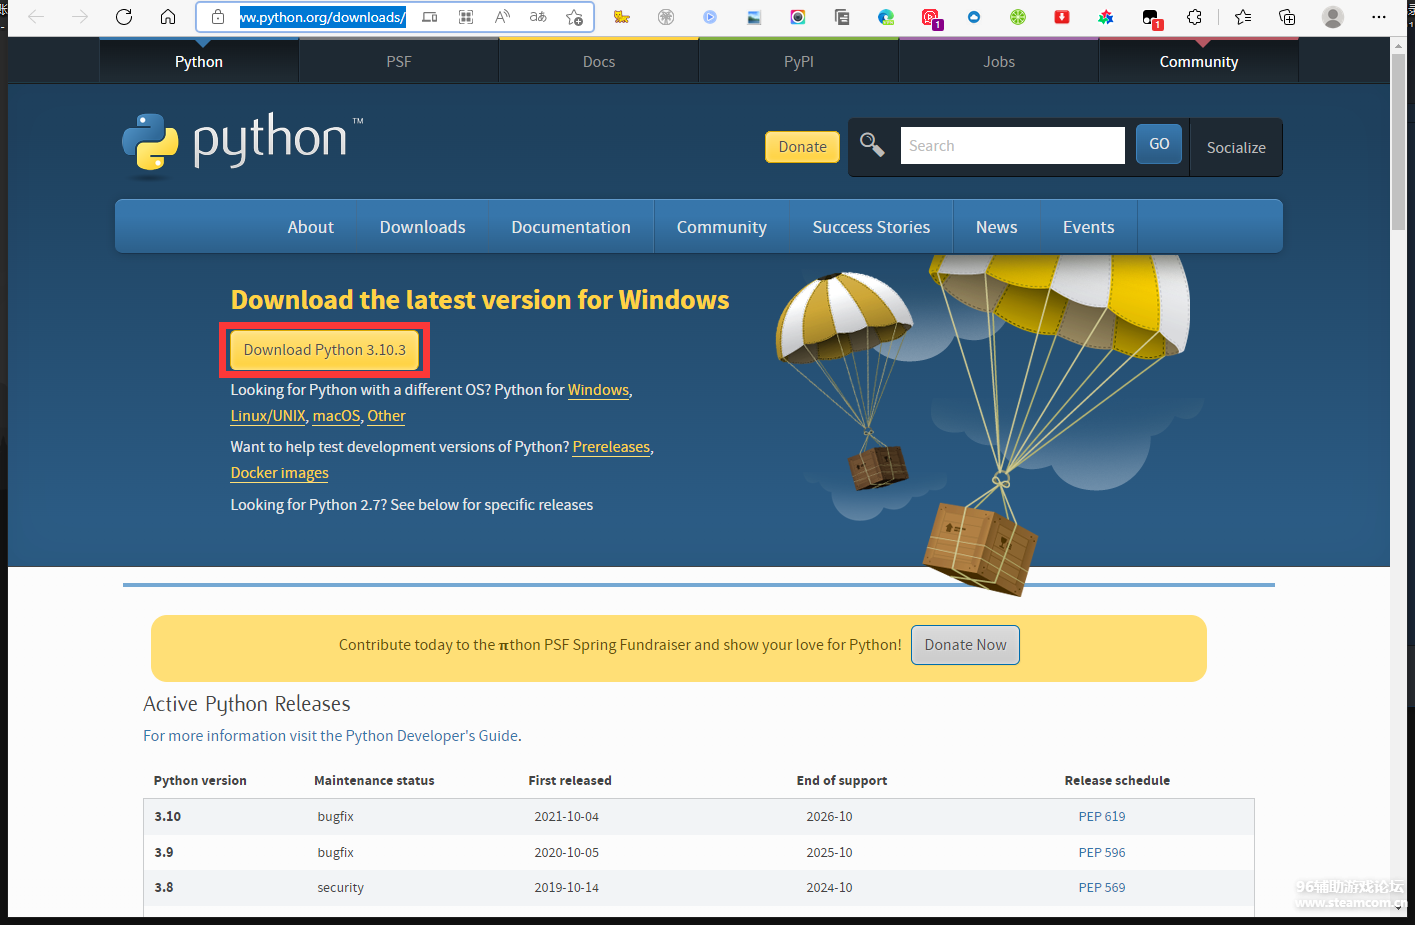Open the Documentation navigation menu

pos(570,227)
